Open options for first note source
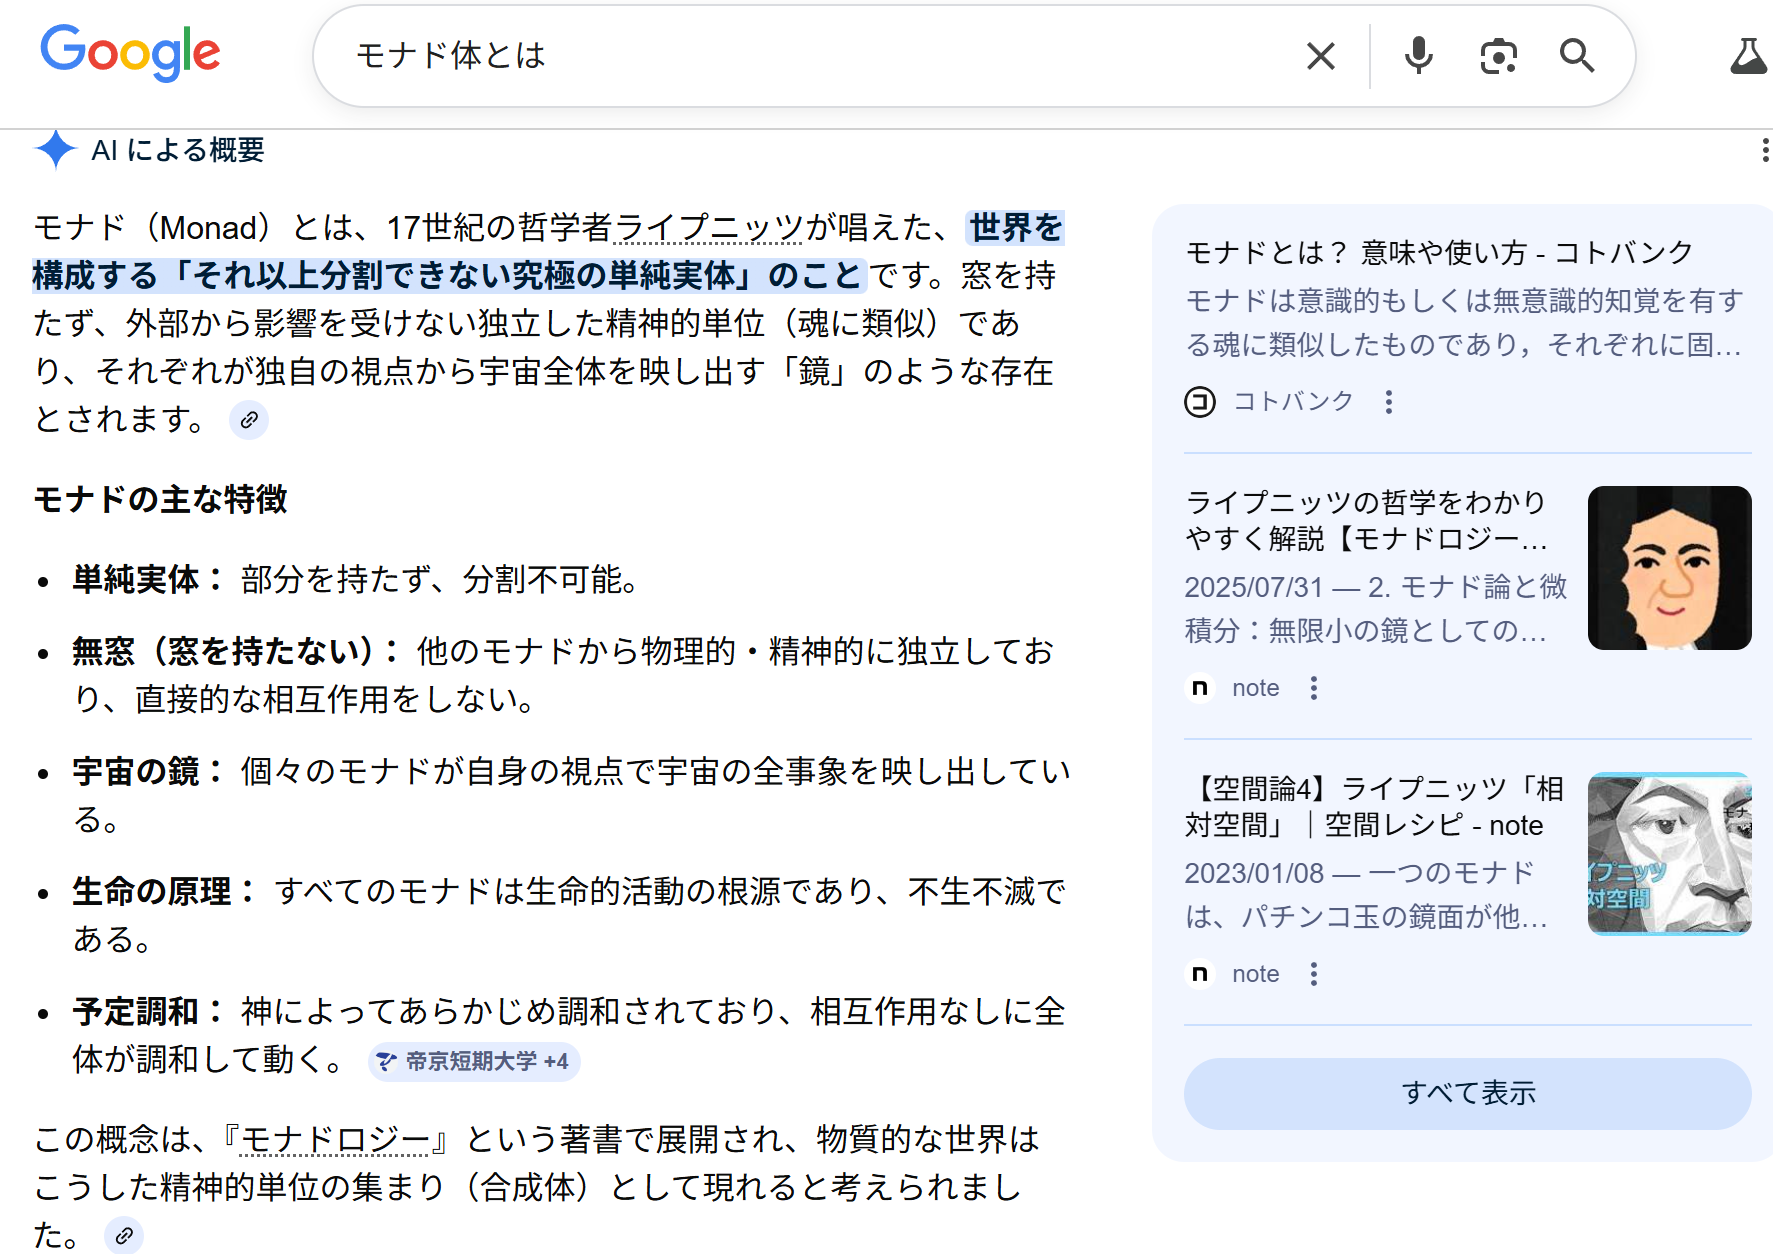 coord(1314,688)
